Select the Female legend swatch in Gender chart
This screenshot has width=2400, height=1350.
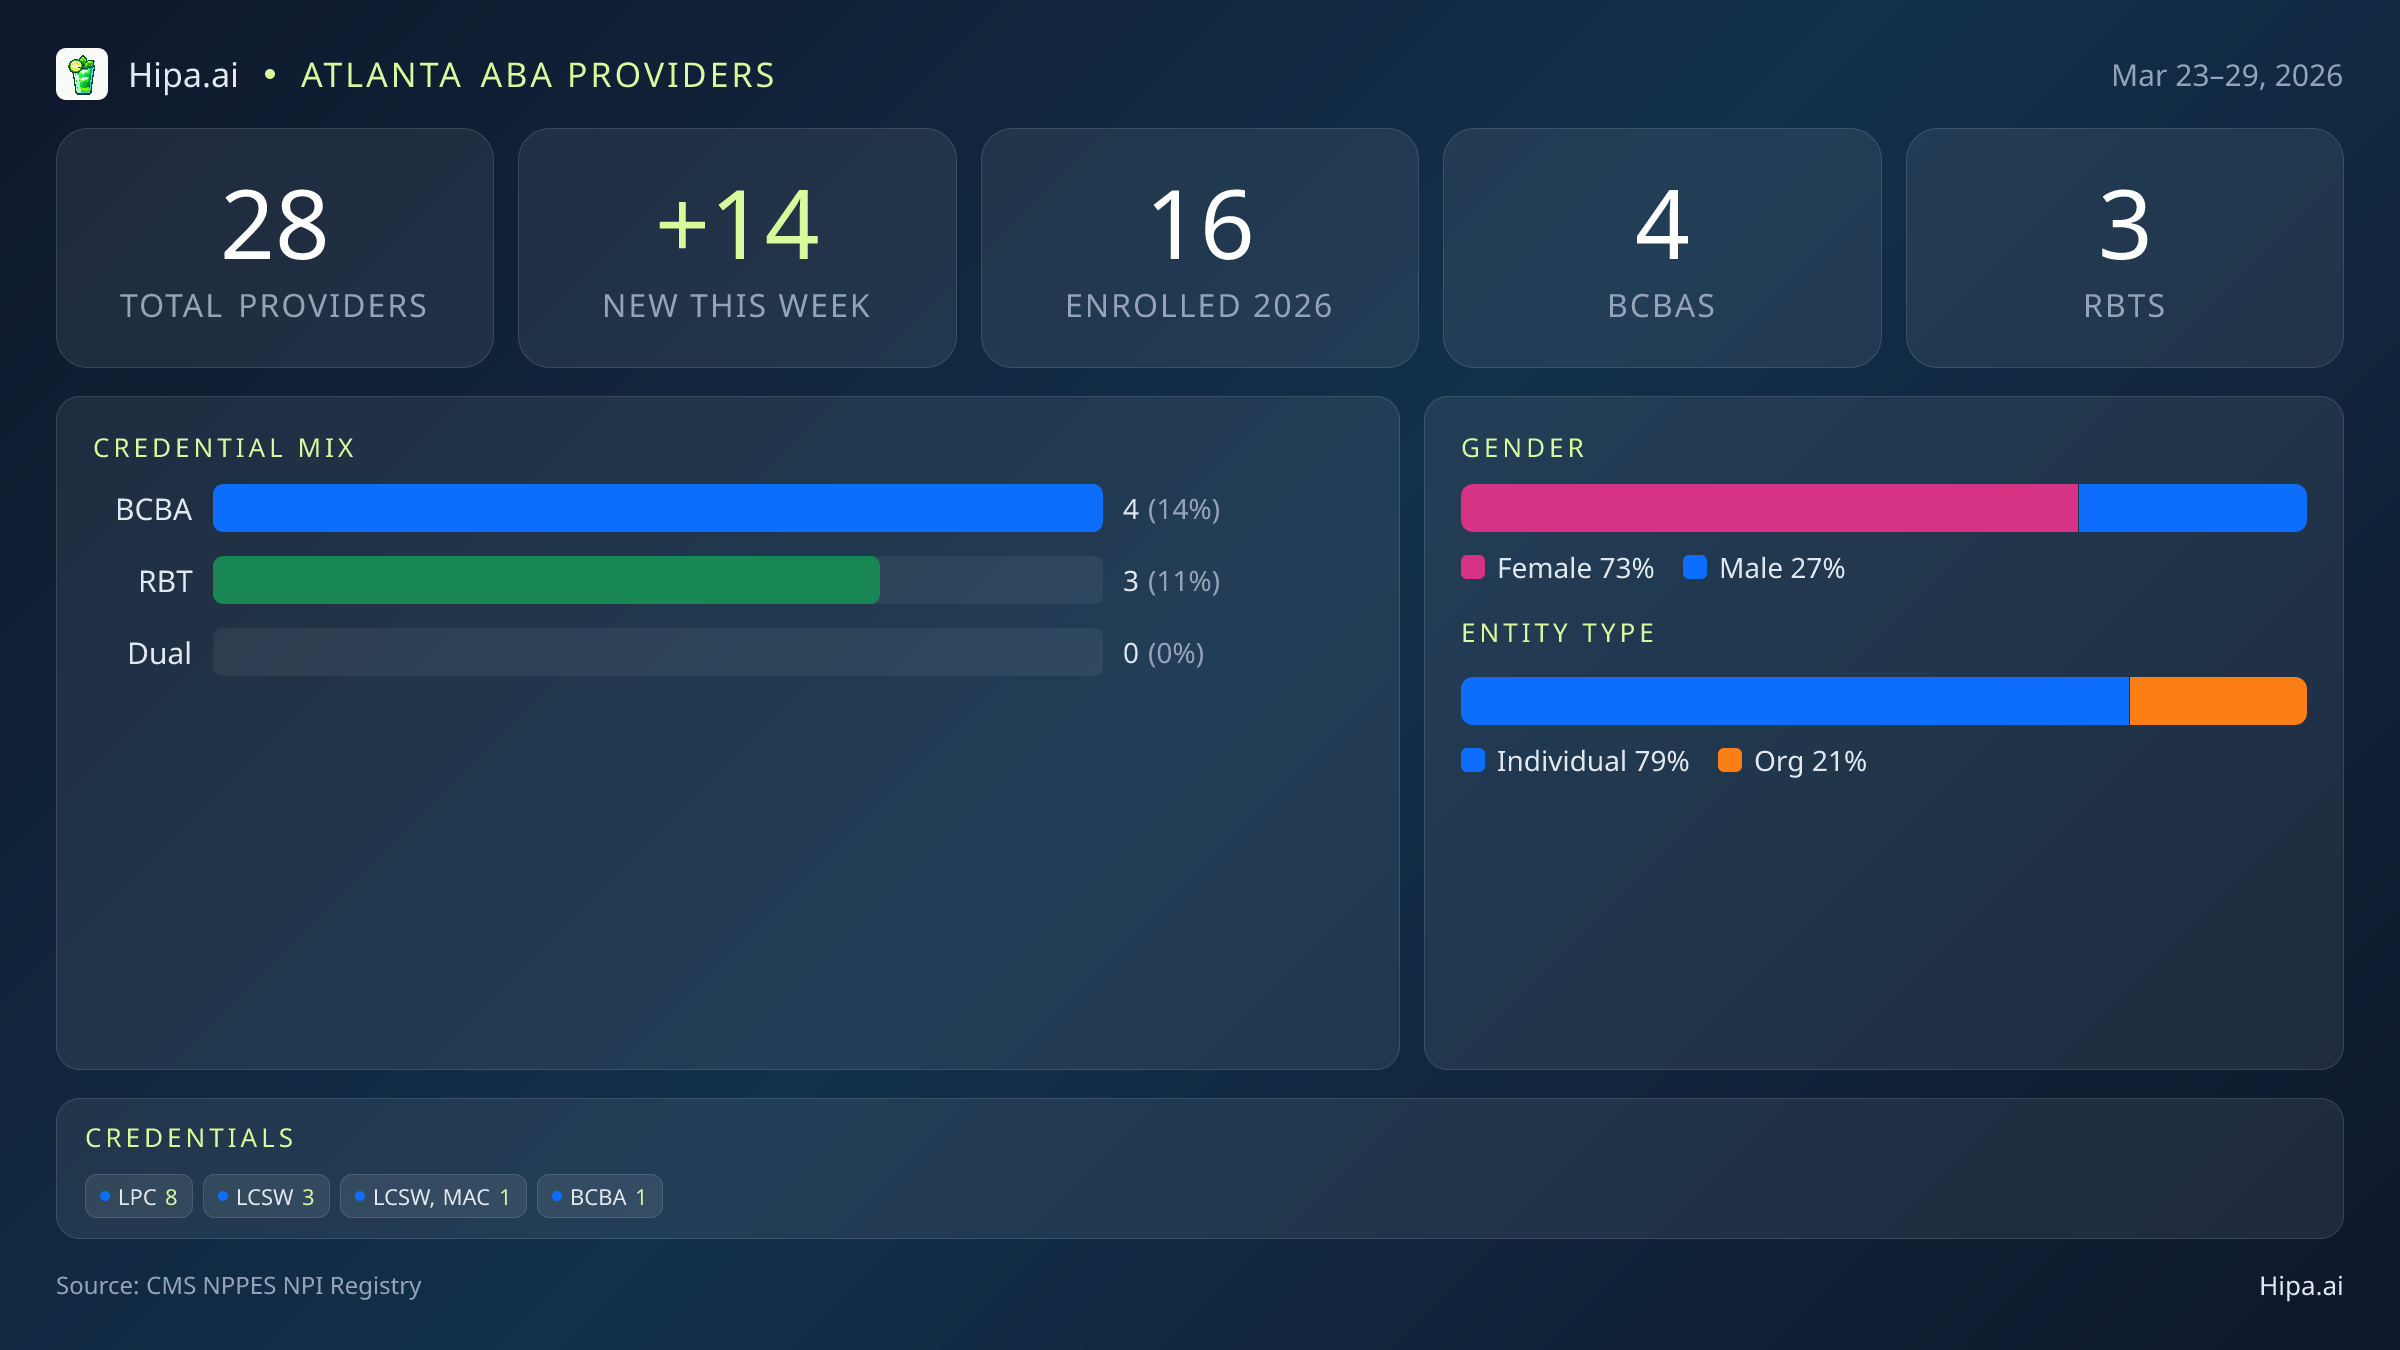pyautogui.click(x=1473, y=567)
